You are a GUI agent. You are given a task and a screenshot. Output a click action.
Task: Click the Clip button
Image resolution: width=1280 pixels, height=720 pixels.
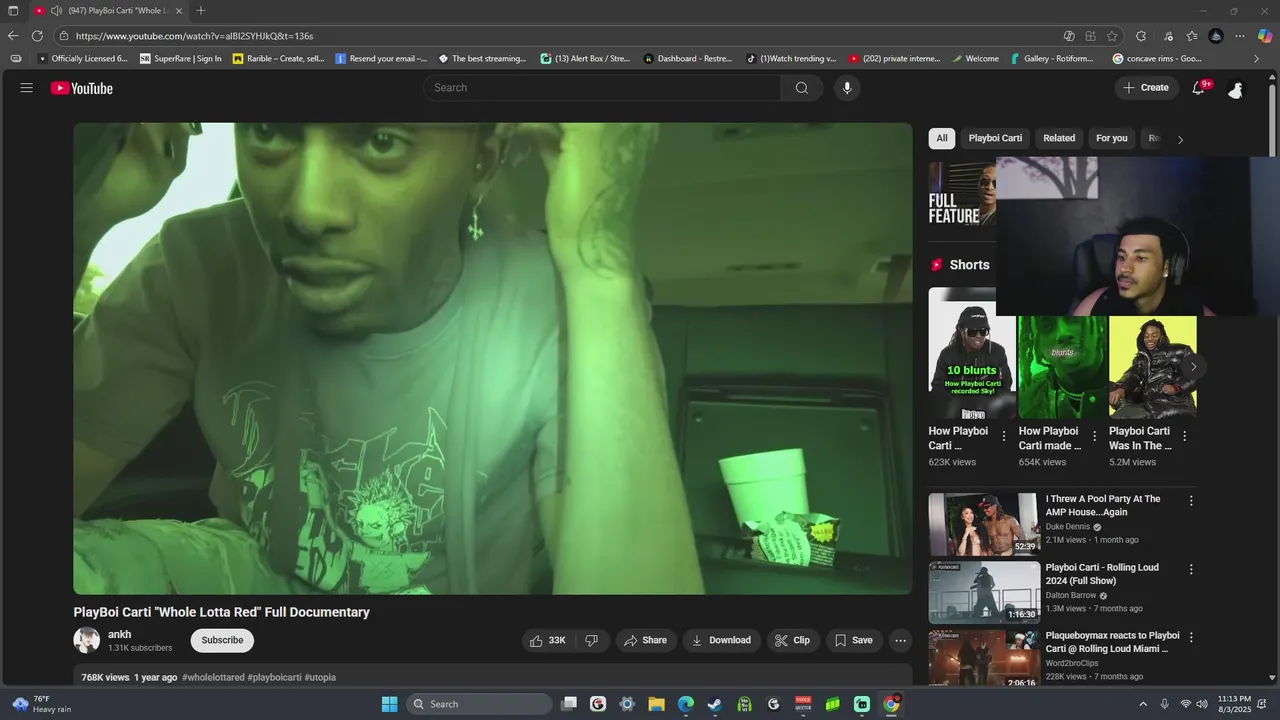click(793, 640)
